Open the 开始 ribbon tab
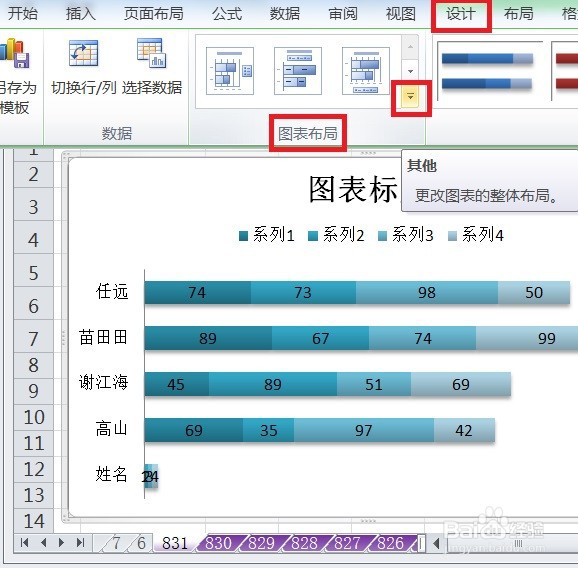This screenshot has width=578, height=568. pyautogui.click(x=23, y=14)
